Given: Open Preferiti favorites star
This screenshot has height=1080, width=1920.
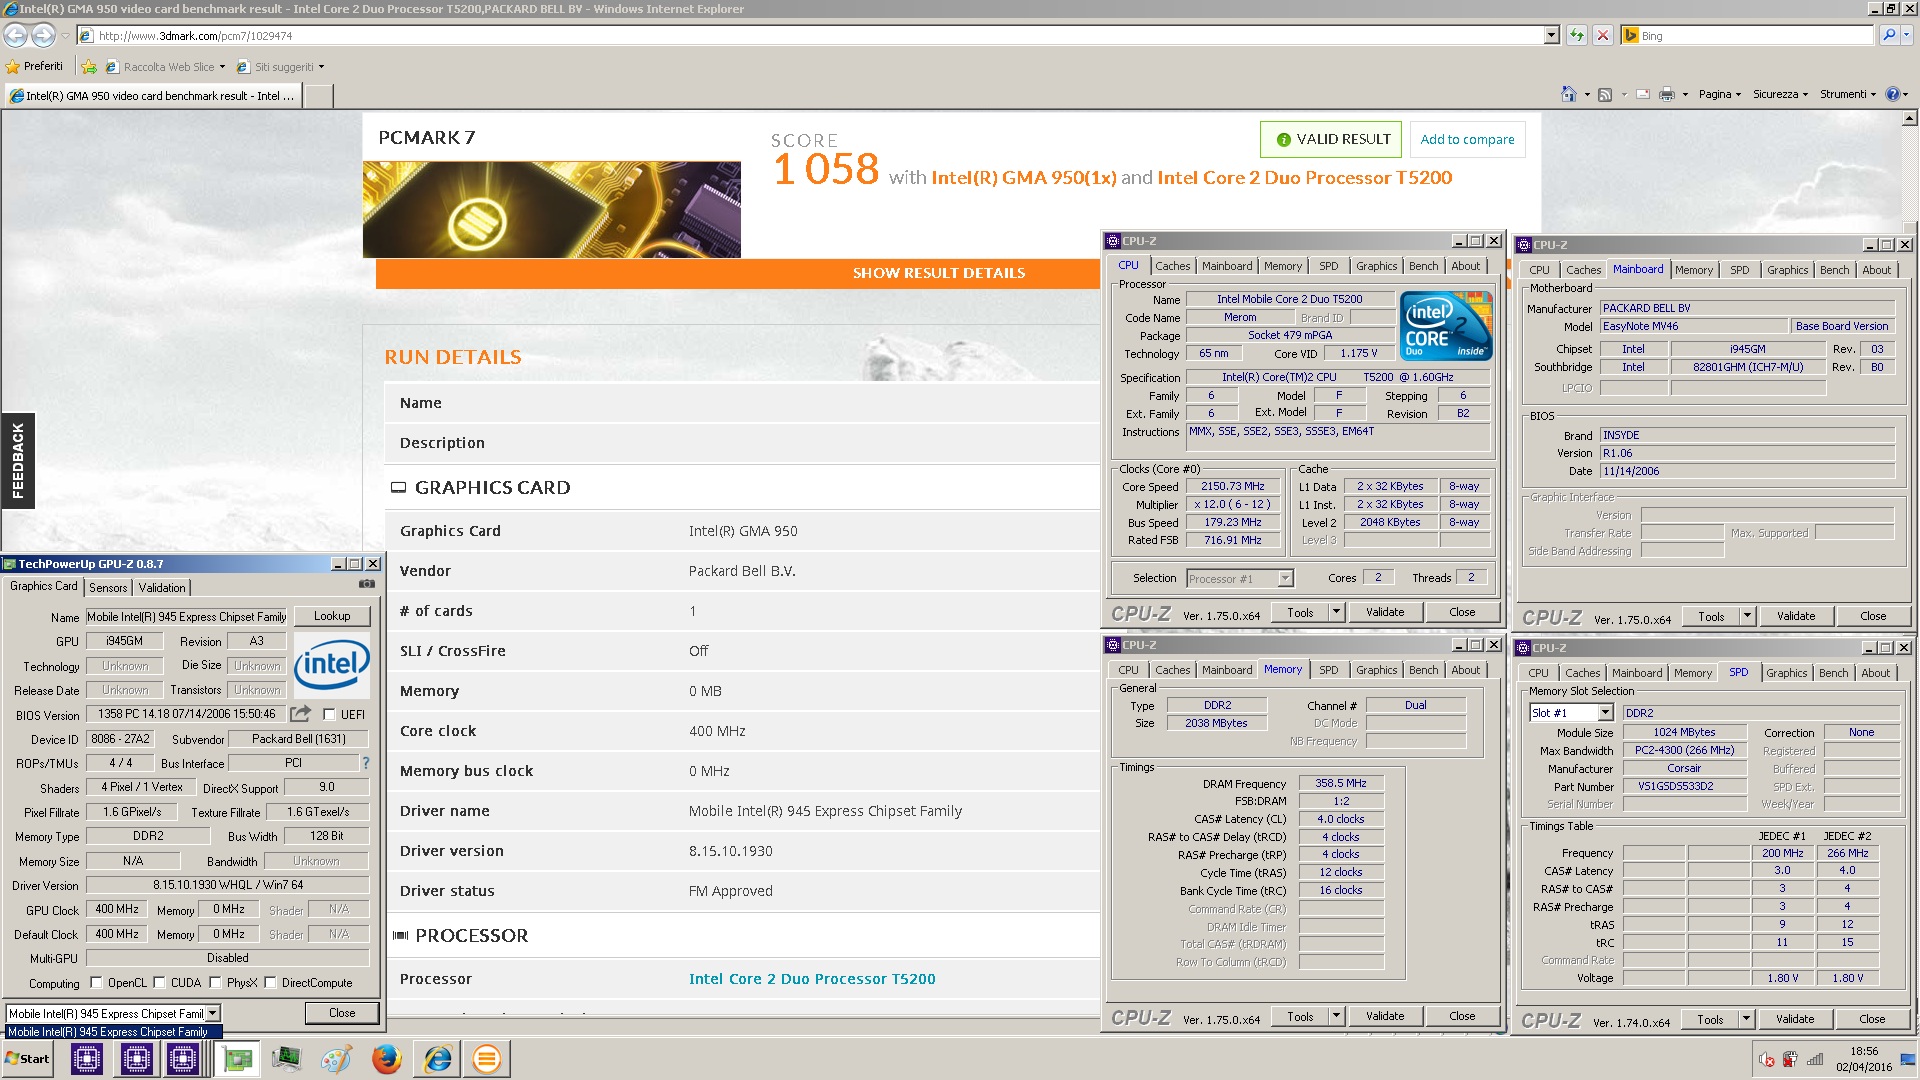Looking at the screenshot, I should 35,67.
